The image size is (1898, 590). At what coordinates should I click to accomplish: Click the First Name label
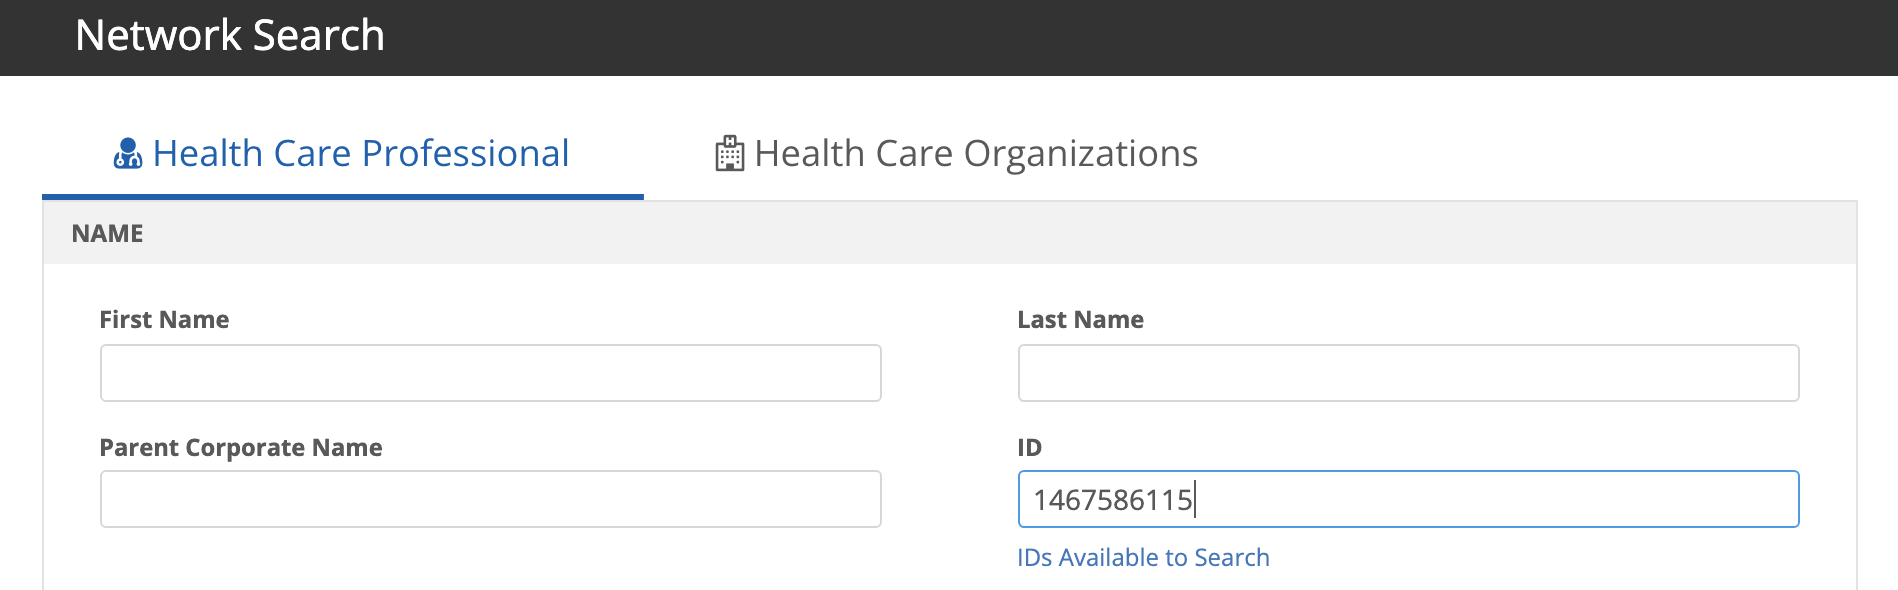[164, 320]
